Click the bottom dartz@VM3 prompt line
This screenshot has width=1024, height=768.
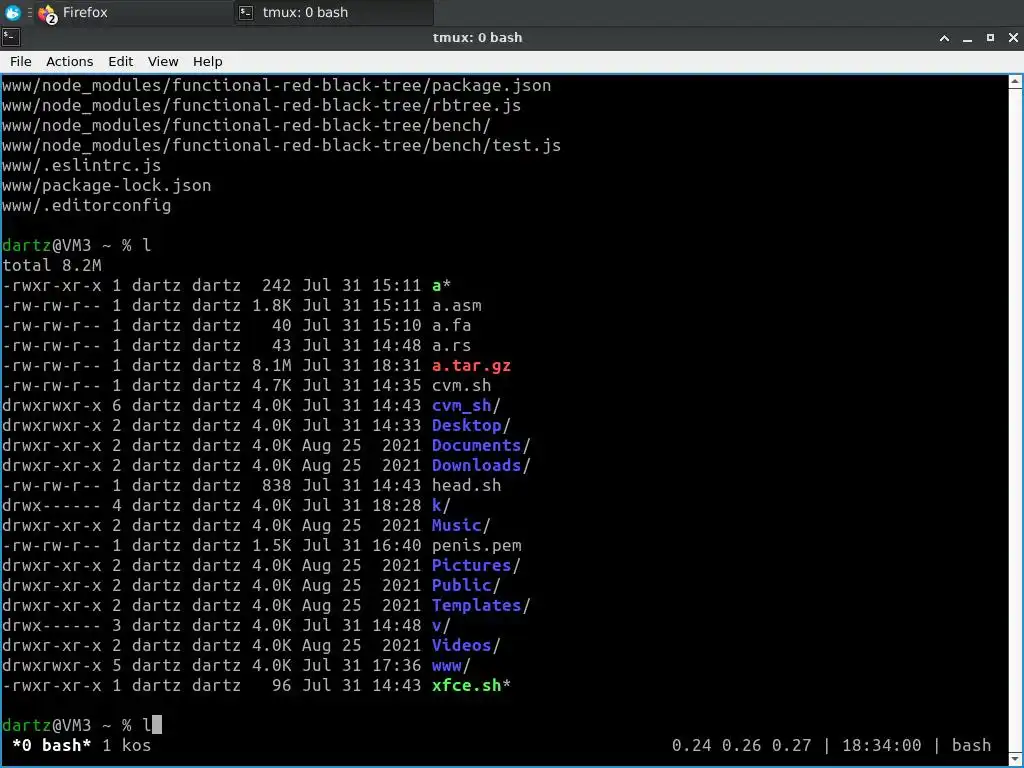tap(82, 725)
